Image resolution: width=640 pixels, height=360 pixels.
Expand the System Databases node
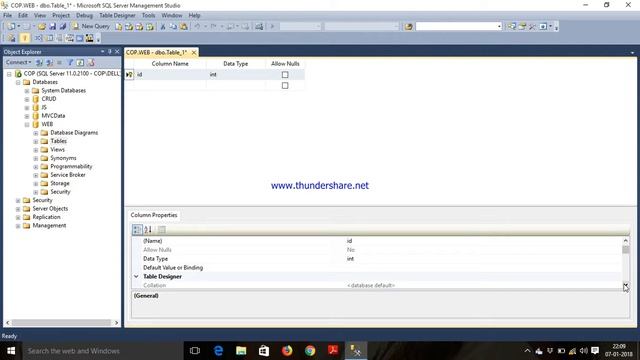coord(27,91)
